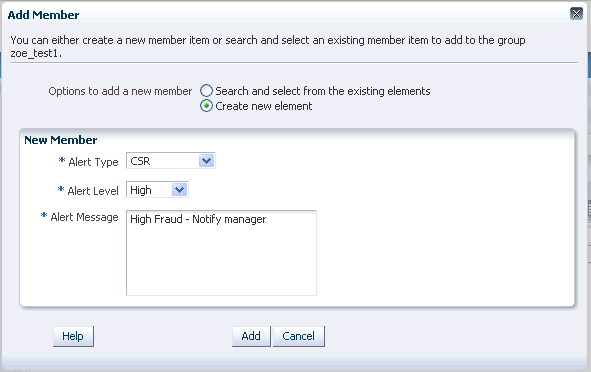This screenshot has height=372, width=591.
Task: Click the 'Options to add a new member' label
Action: (x=120, y=91)
